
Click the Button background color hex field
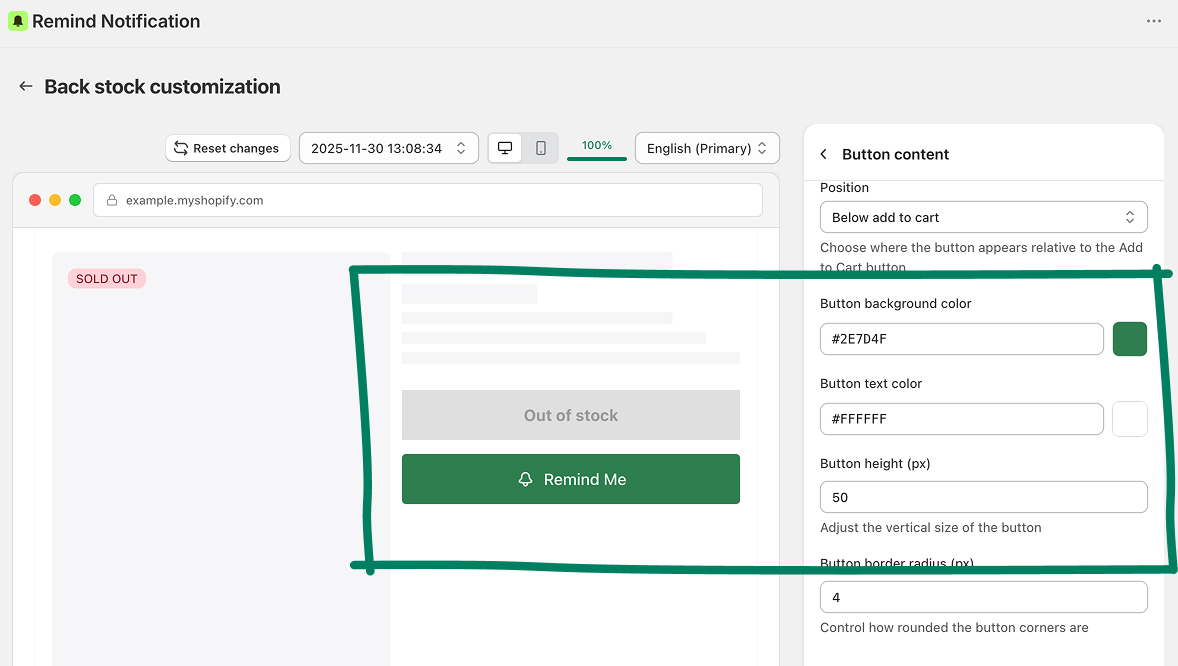961,339
